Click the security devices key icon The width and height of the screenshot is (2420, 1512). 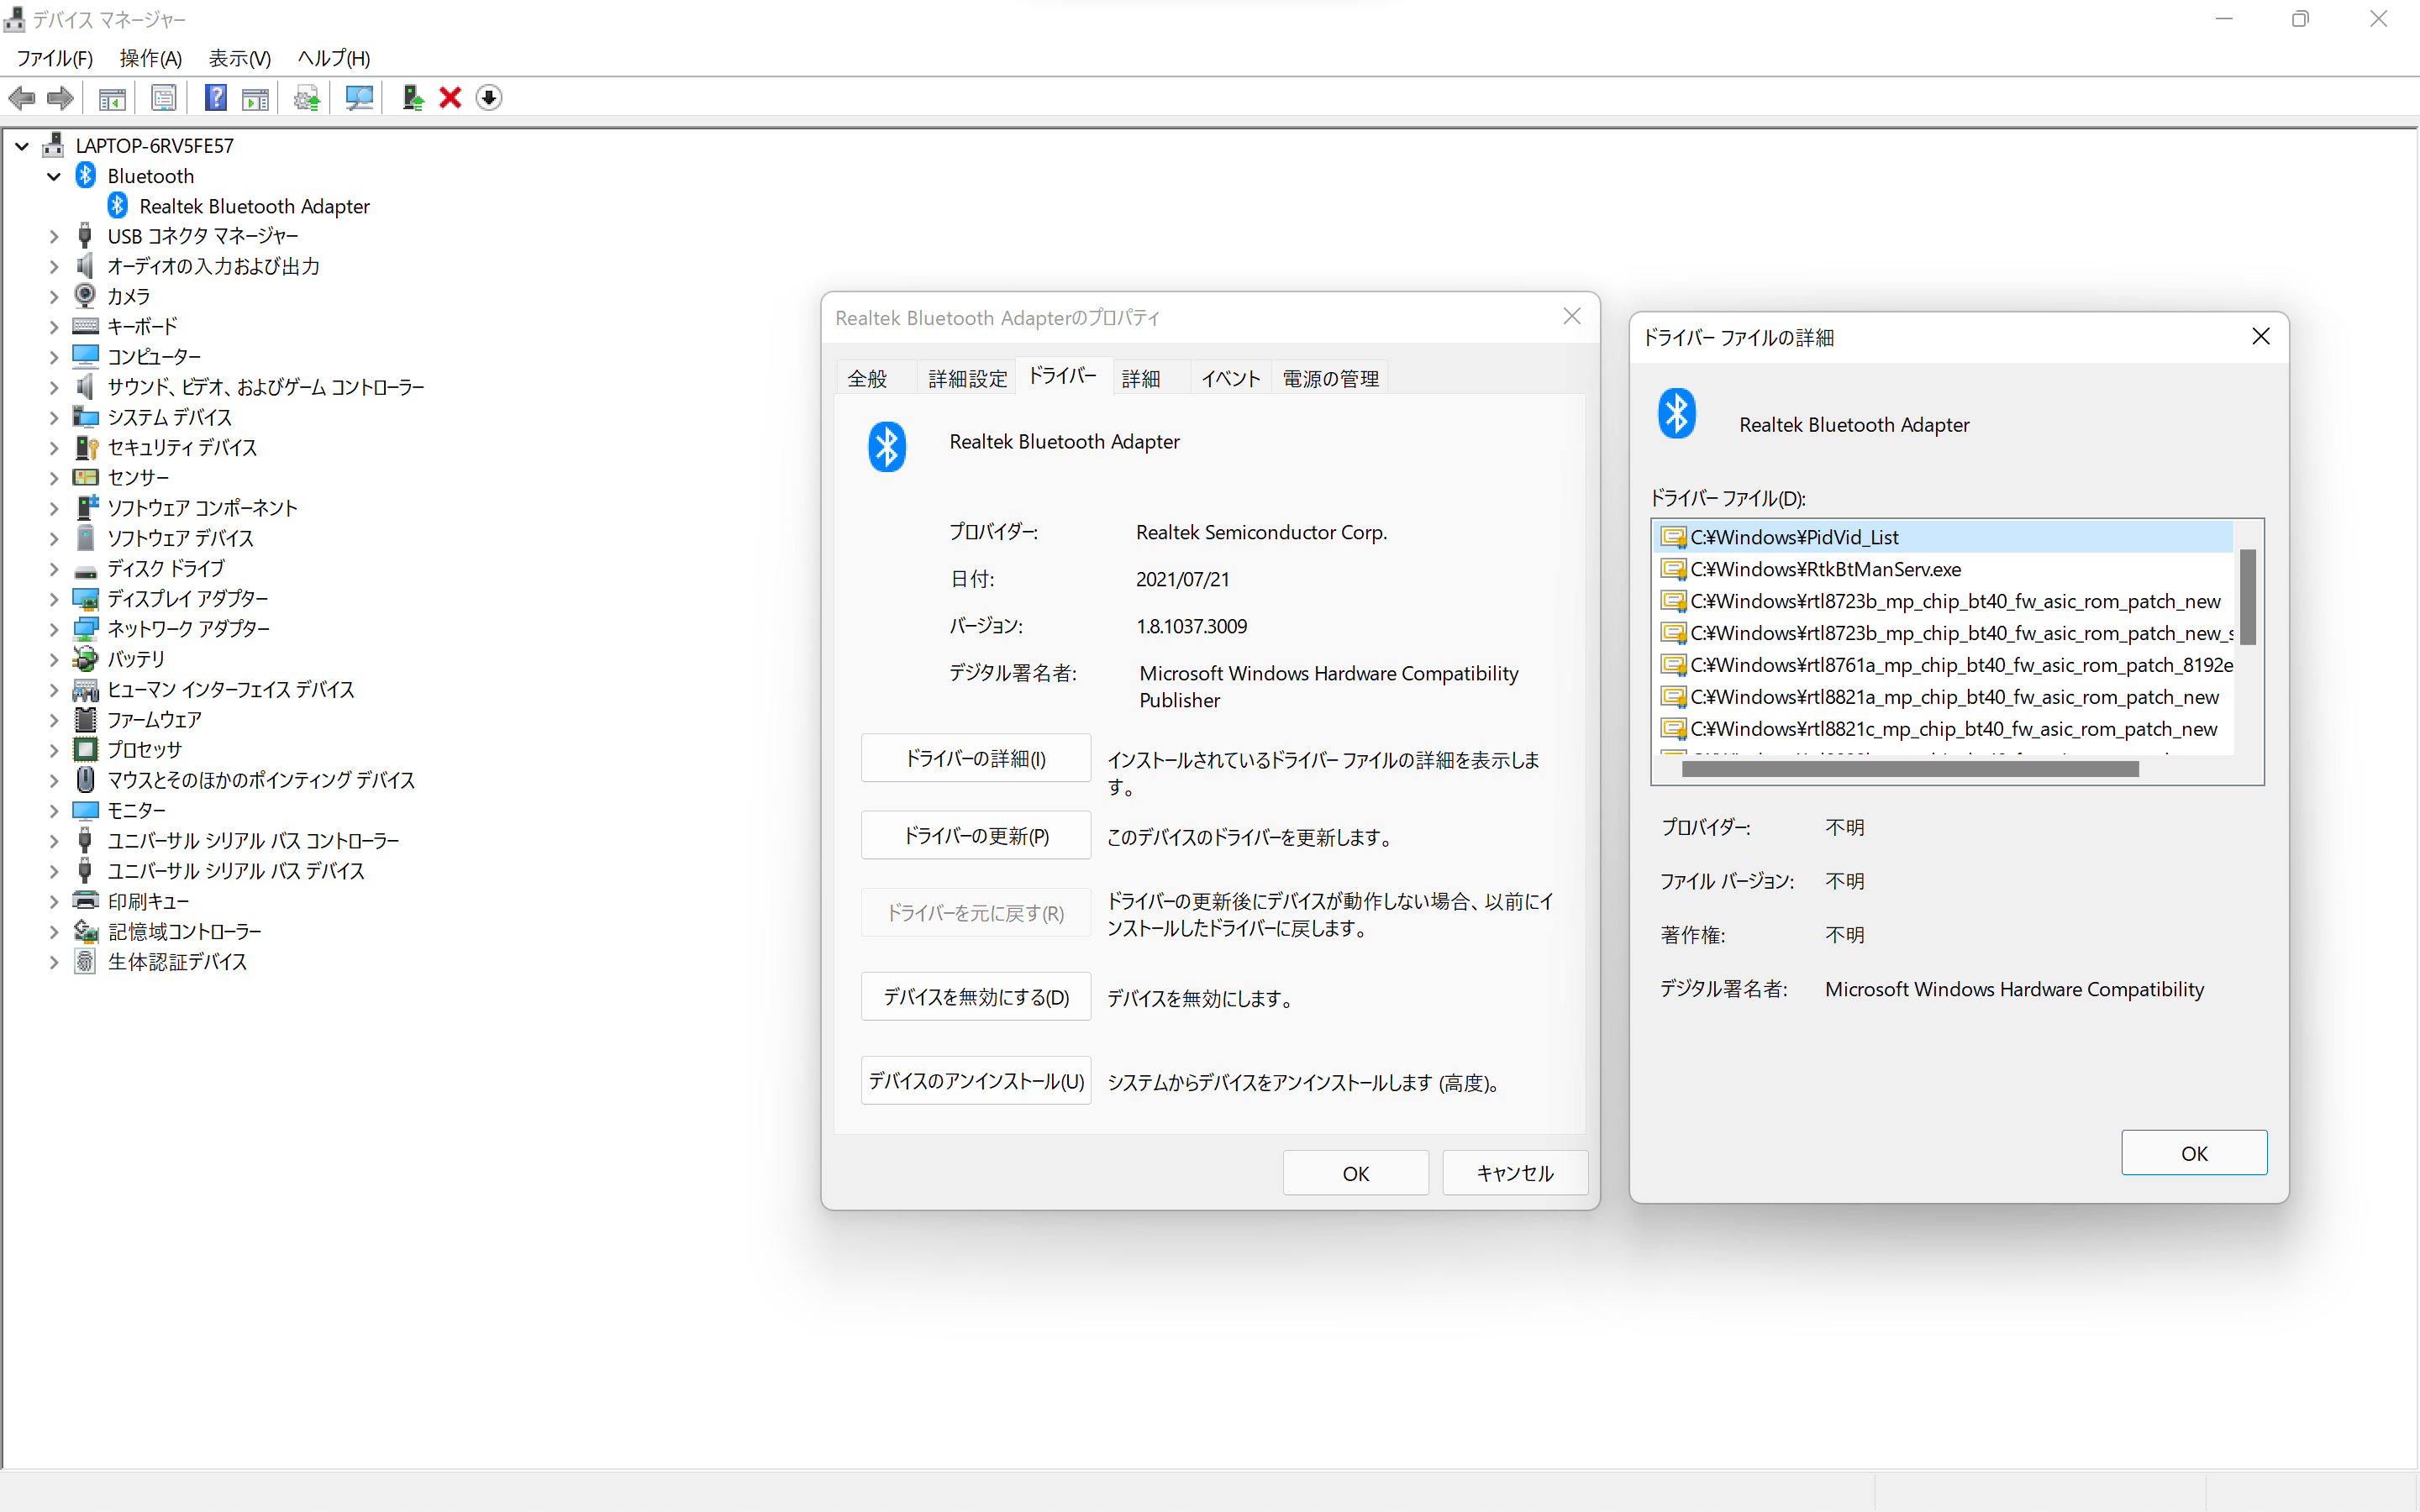86,447
